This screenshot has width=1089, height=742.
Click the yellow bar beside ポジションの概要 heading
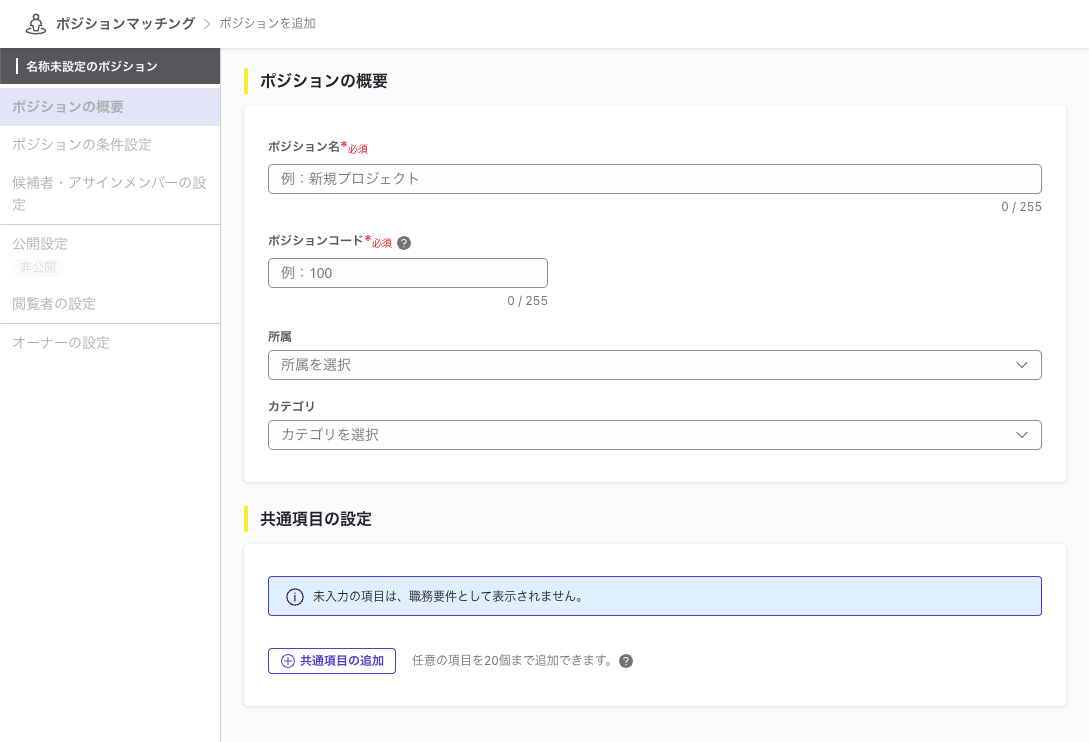click(x=245, y=81)
